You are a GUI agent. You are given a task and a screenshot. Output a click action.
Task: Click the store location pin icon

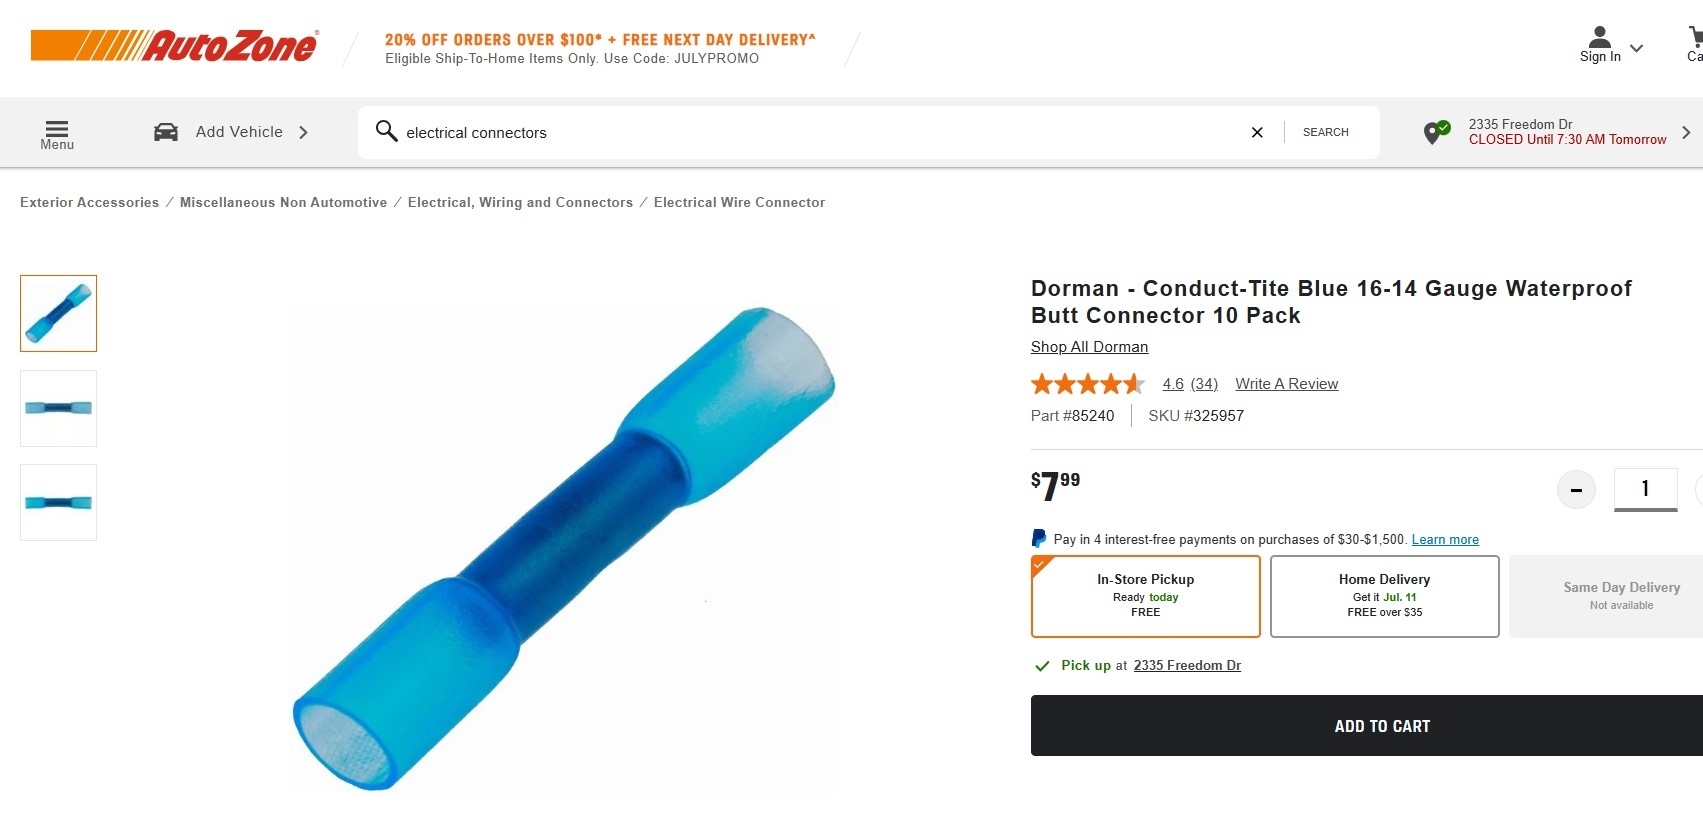tap(1436, 132)
